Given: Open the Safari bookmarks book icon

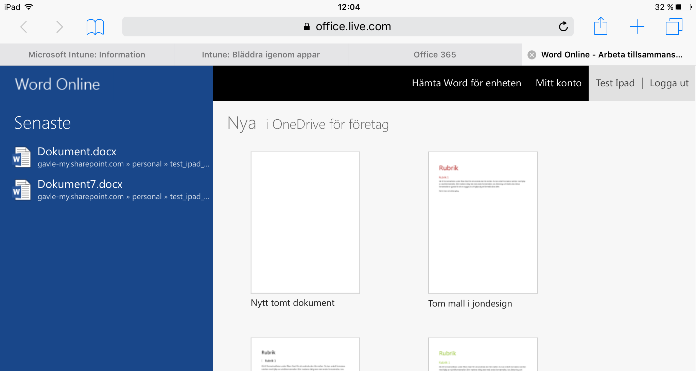Looking at the screenshot, I should [x=95, y=27].
